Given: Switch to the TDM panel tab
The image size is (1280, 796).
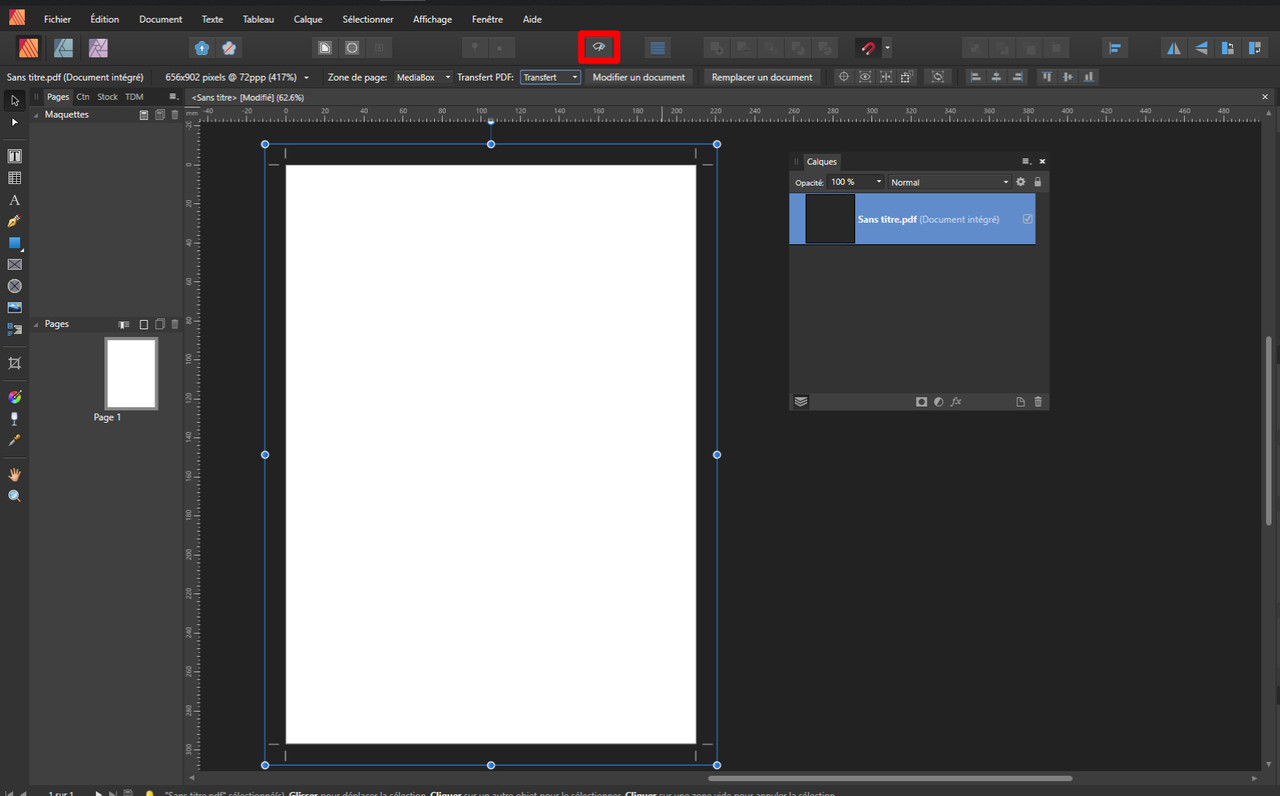Looking at the screenshot, I should [134, 97].
